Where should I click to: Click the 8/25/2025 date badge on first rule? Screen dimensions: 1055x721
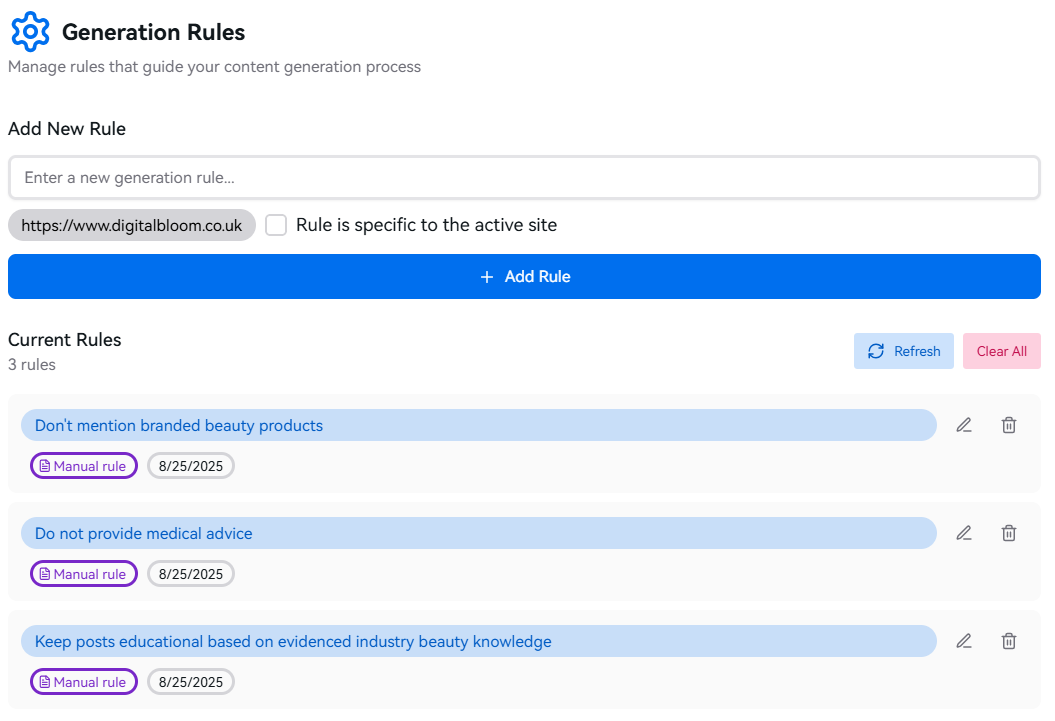(191, 466)
